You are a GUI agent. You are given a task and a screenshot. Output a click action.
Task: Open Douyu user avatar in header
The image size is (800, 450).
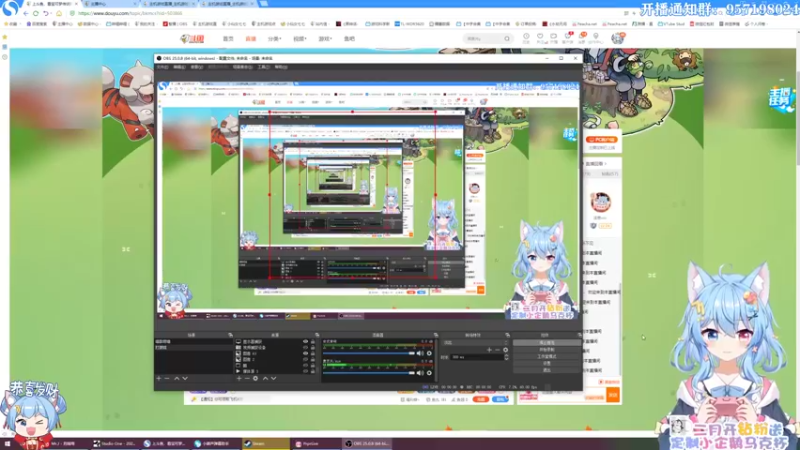coord(618,38)
